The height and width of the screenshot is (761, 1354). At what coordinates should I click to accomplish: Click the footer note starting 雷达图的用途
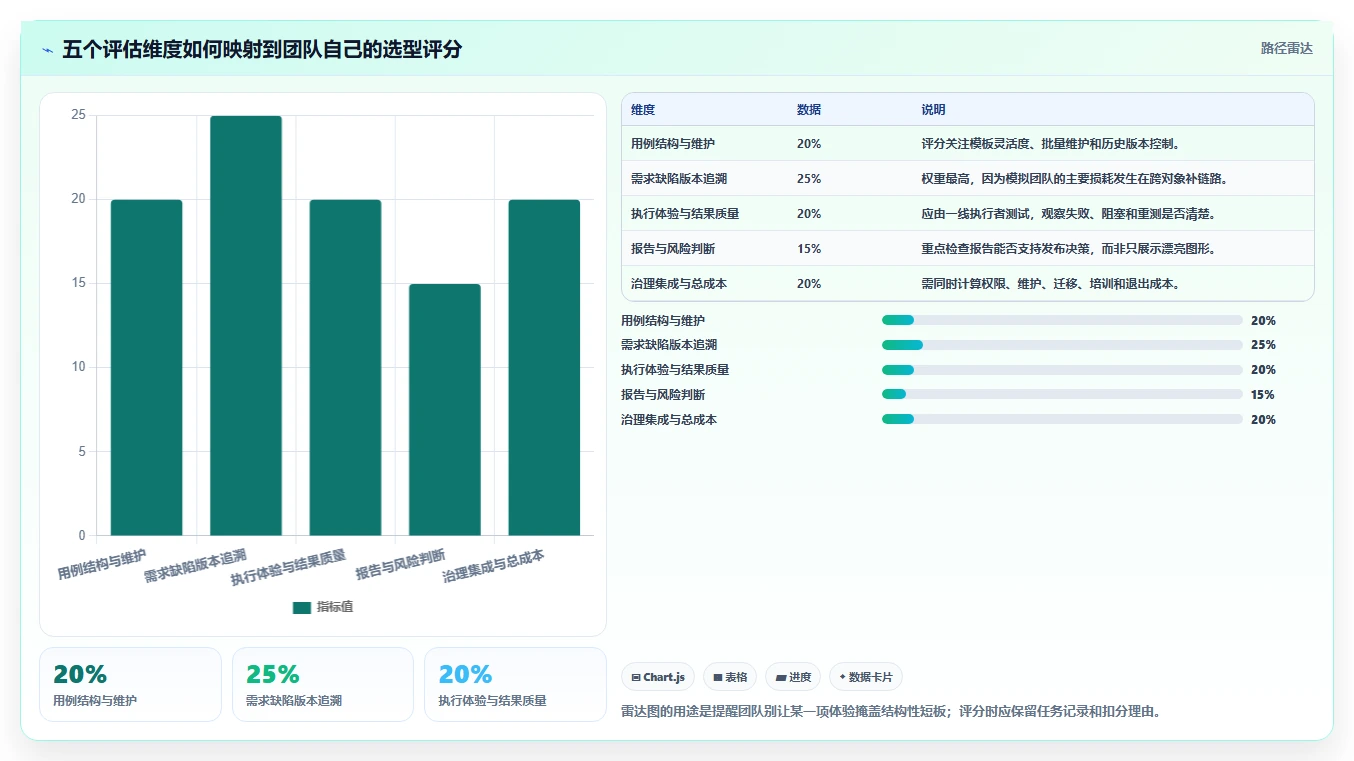(891, 712)
